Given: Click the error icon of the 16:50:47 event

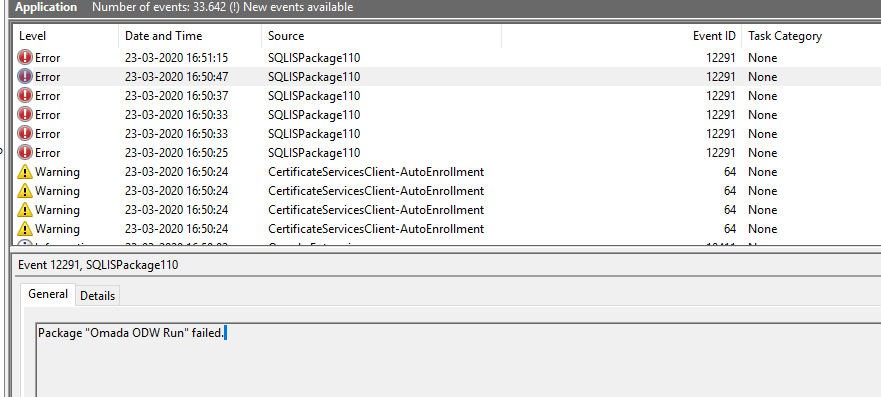Looking at the screenshot, I should click(x=25, y=77).
